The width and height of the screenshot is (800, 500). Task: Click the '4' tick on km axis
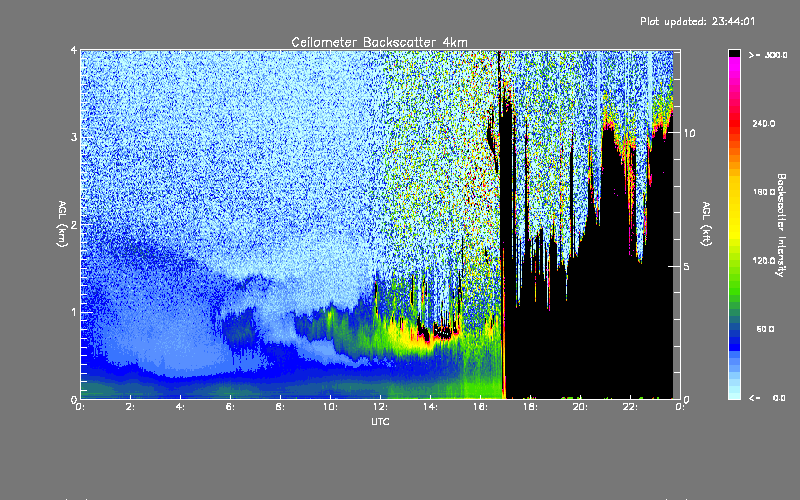tap(74, 50)
